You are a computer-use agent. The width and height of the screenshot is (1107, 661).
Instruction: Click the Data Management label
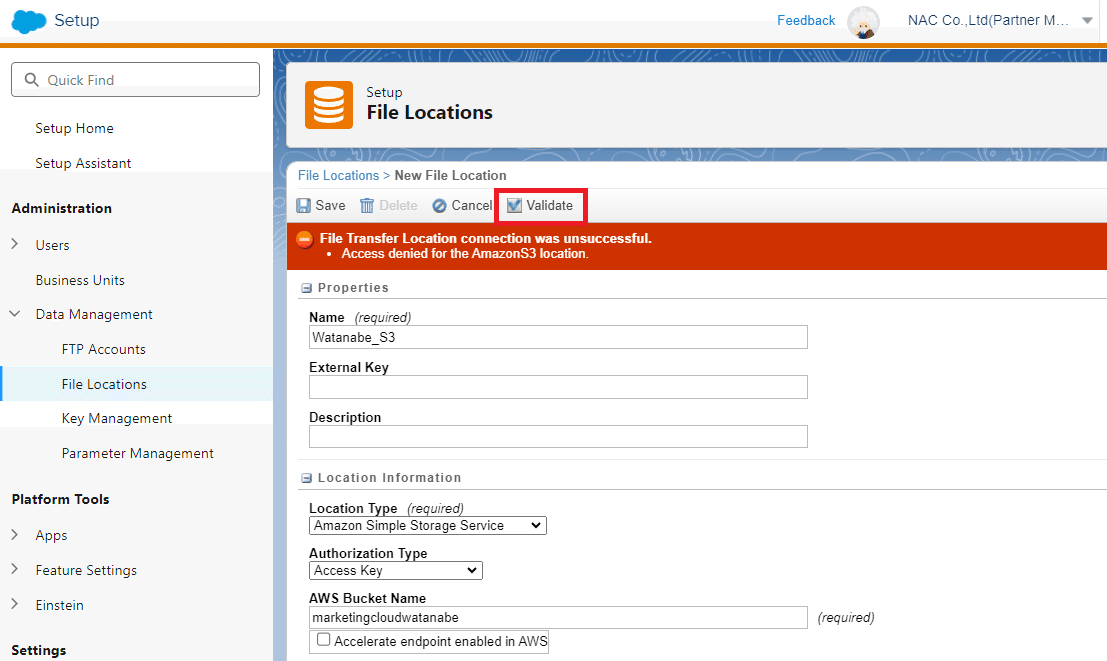[x=94, y=314]
